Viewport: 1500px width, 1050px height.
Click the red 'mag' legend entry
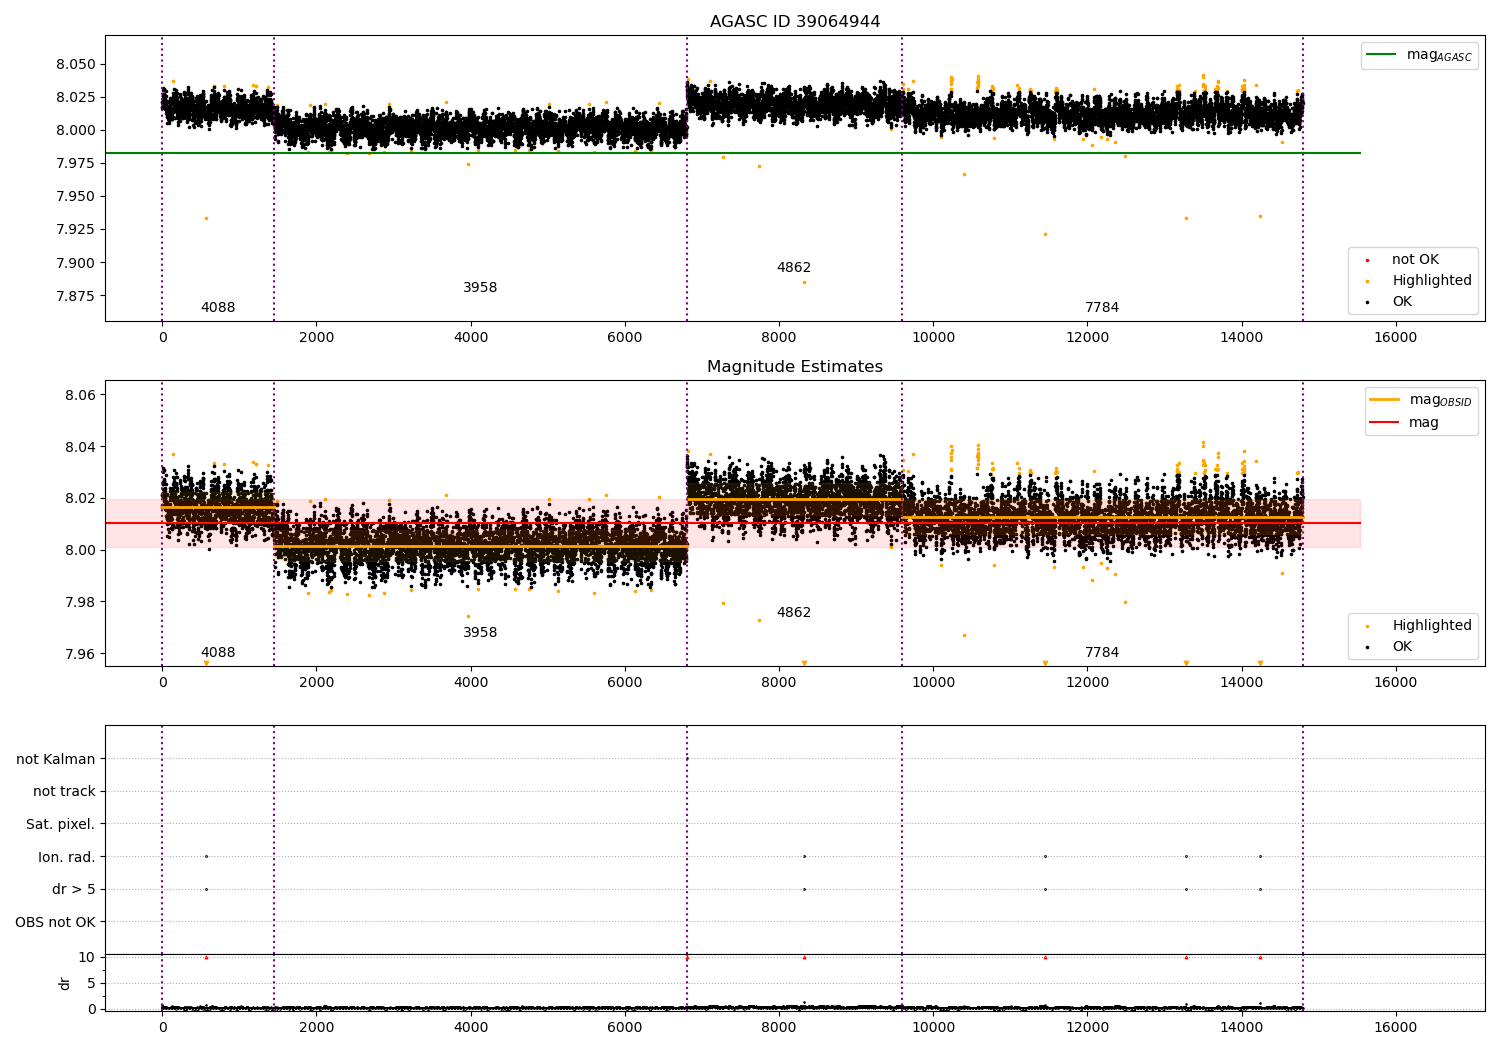click(x=1405, y=422)
